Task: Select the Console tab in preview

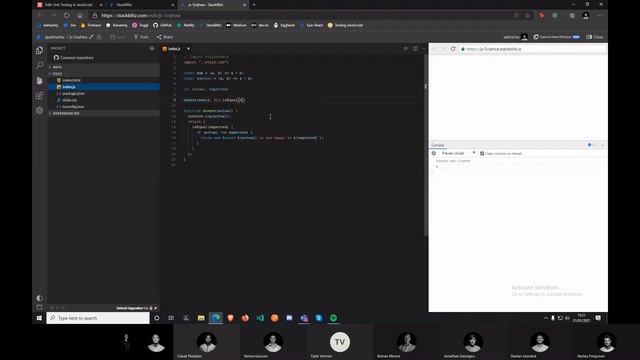Action: point(438,145)
